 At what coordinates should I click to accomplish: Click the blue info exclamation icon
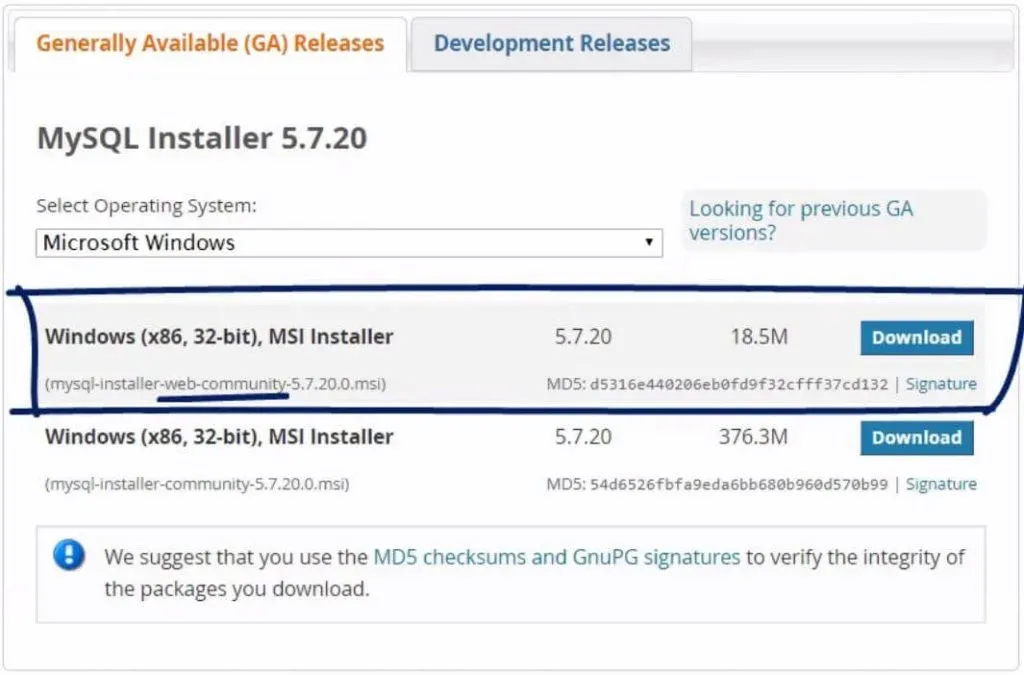(69, 555)
